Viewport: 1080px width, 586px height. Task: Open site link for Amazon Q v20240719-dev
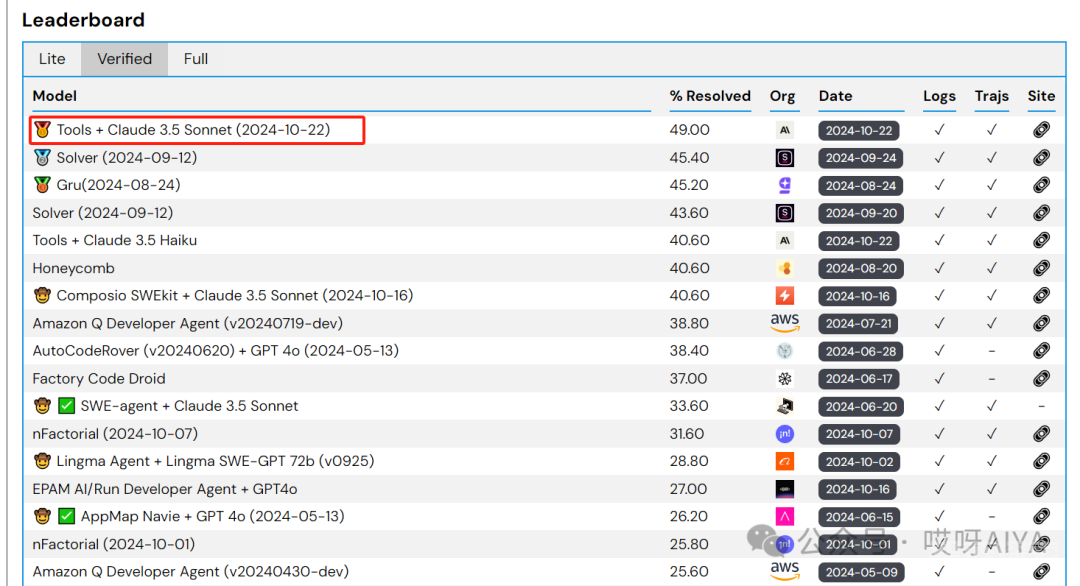pos(1041,323)
